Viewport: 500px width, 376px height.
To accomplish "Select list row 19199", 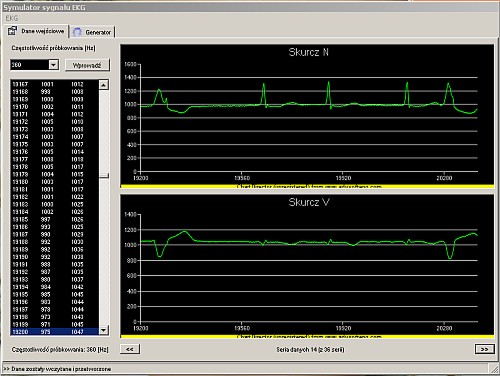I will point(55,324).
